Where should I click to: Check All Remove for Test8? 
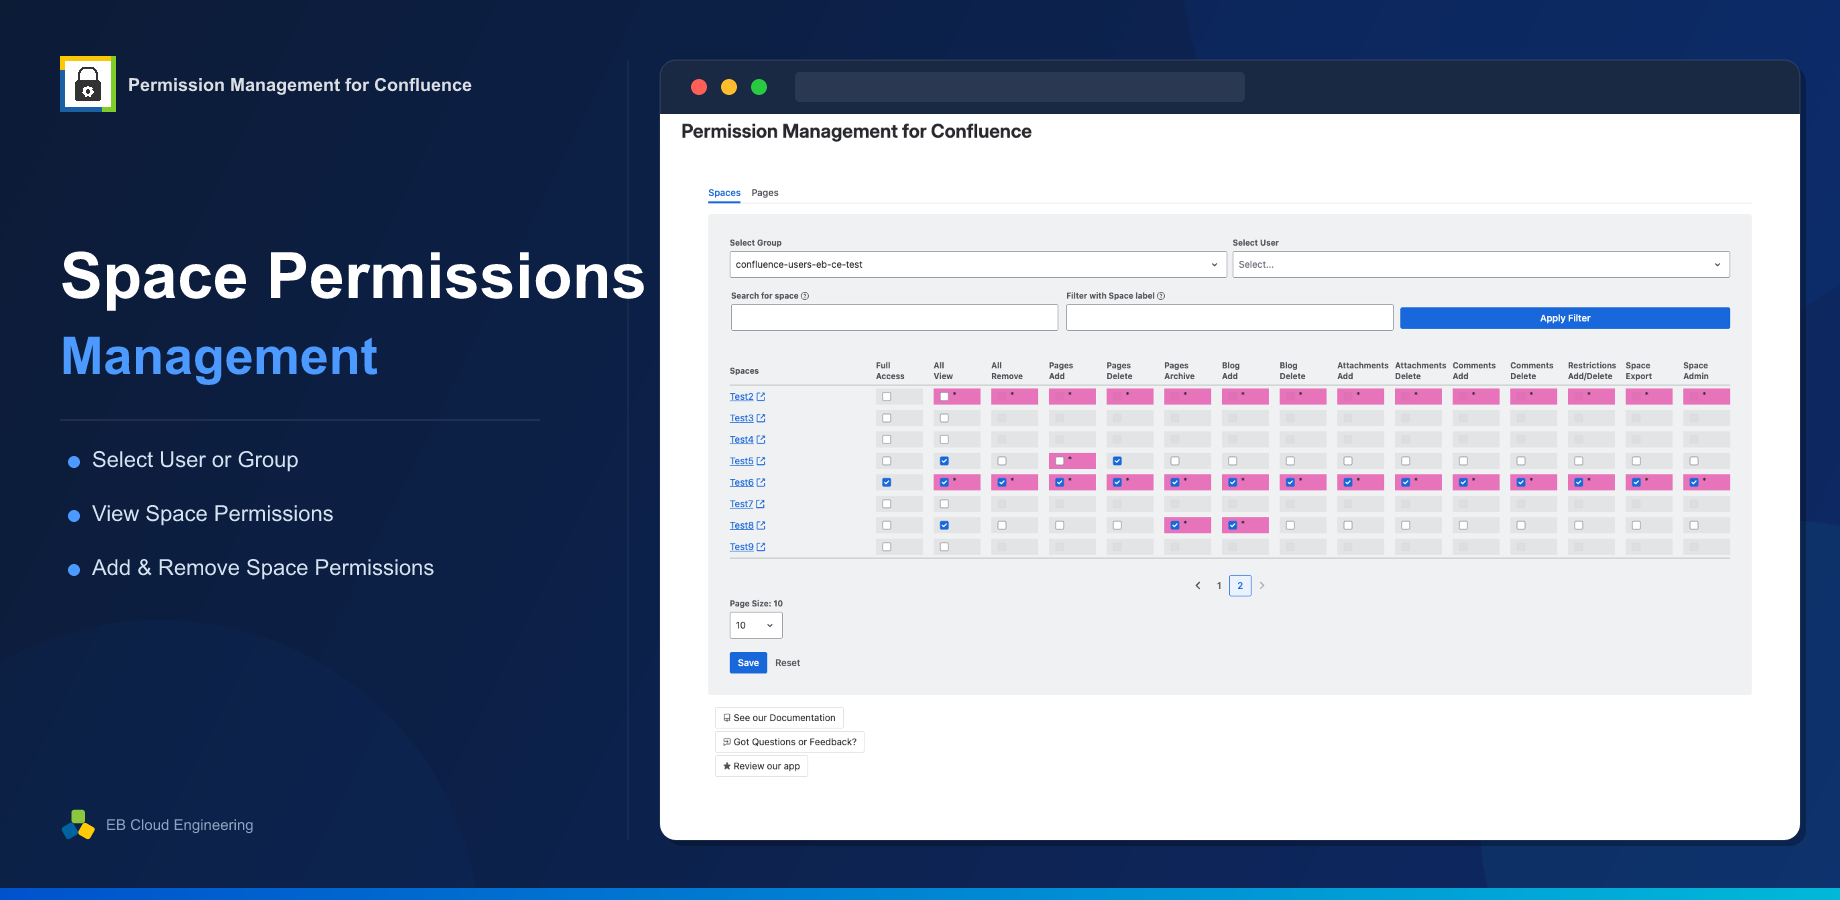(x=1002, y=525)
